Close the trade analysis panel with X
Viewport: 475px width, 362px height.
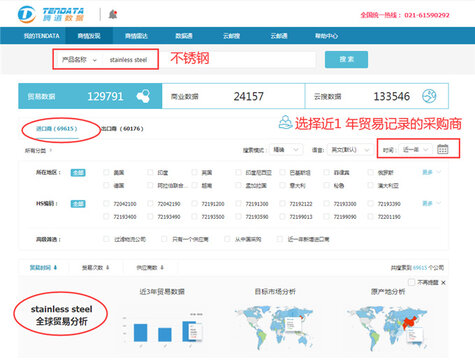click(443, 283)
